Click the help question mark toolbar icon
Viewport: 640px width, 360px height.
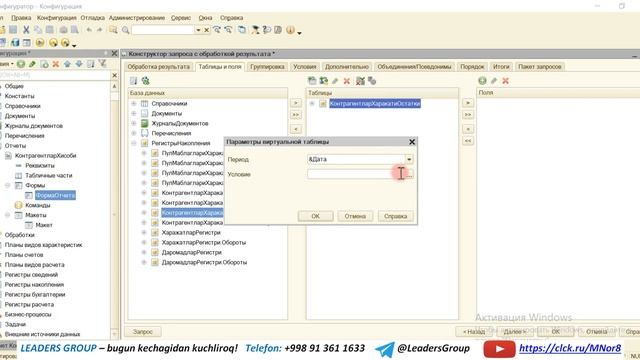click(x=267, y=30)
